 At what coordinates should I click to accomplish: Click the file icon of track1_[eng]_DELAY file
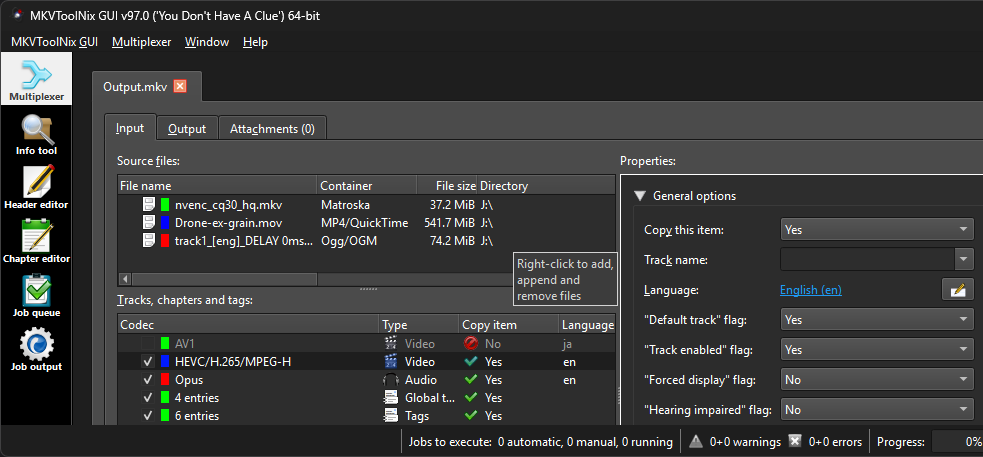point(149,240)
